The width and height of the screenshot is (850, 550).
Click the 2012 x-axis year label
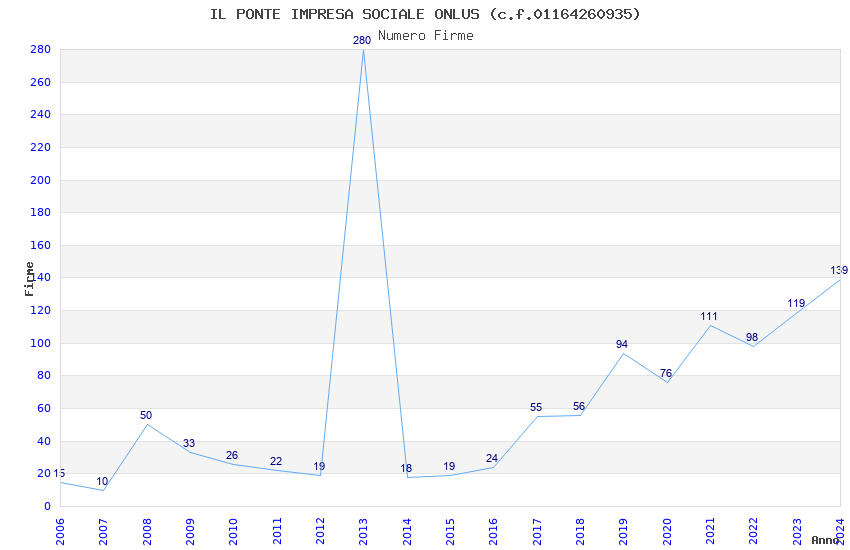click(x=320, y=532)
